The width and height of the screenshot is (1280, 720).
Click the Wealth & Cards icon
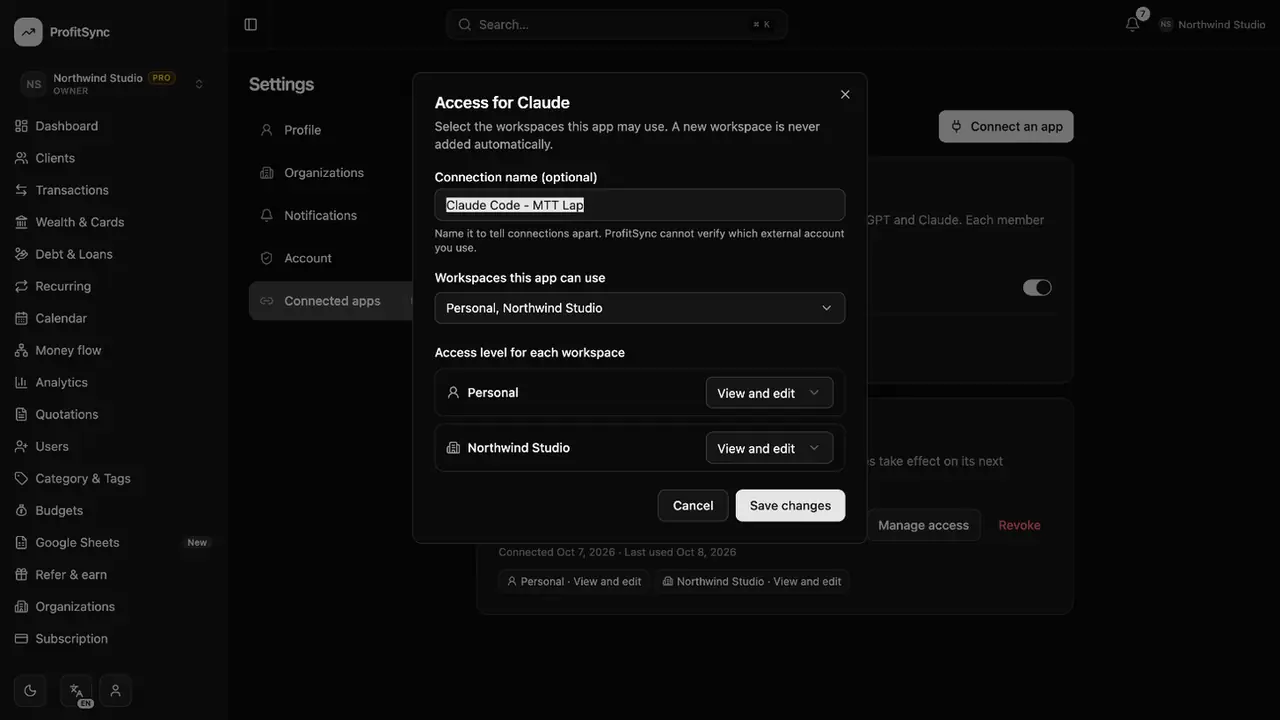21,222
